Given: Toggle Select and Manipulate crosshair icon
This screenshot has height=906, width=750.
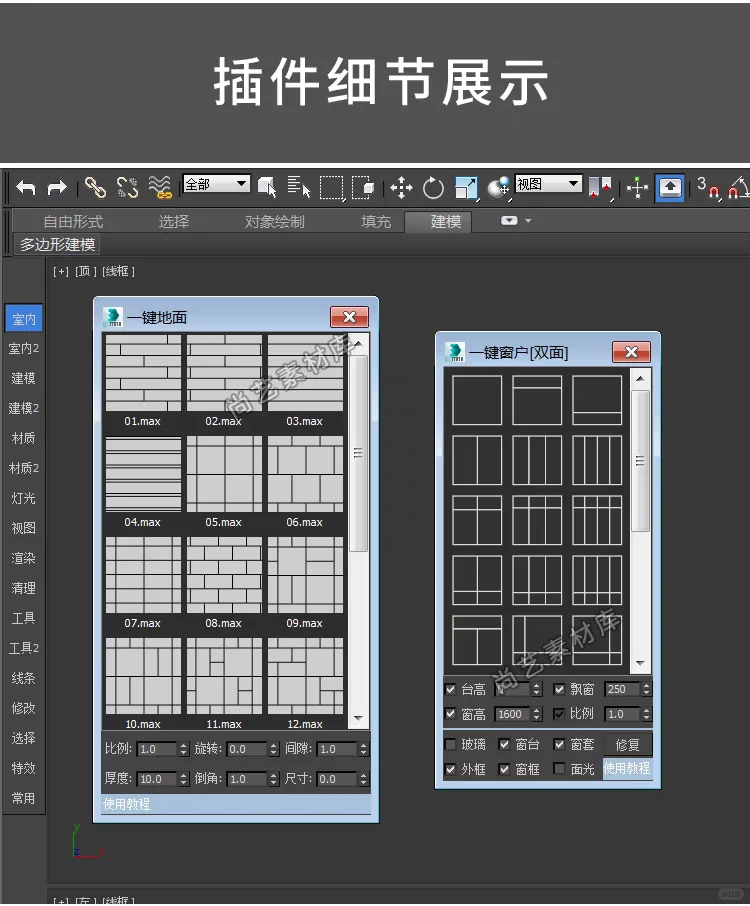Looking at the screenshot, I should pos(637,188).
